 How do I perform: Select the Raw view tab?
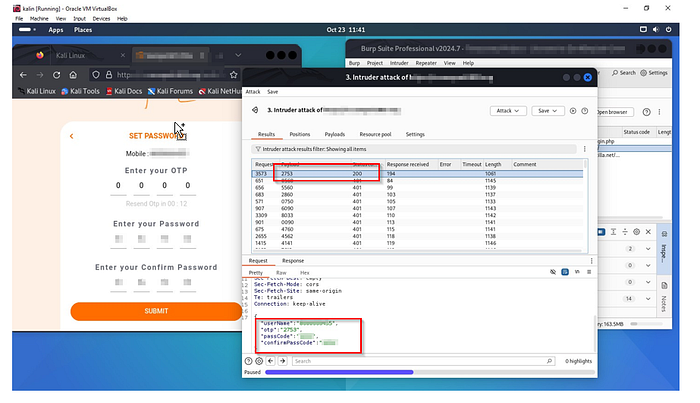pyautogui.click(x=281, y=272)
